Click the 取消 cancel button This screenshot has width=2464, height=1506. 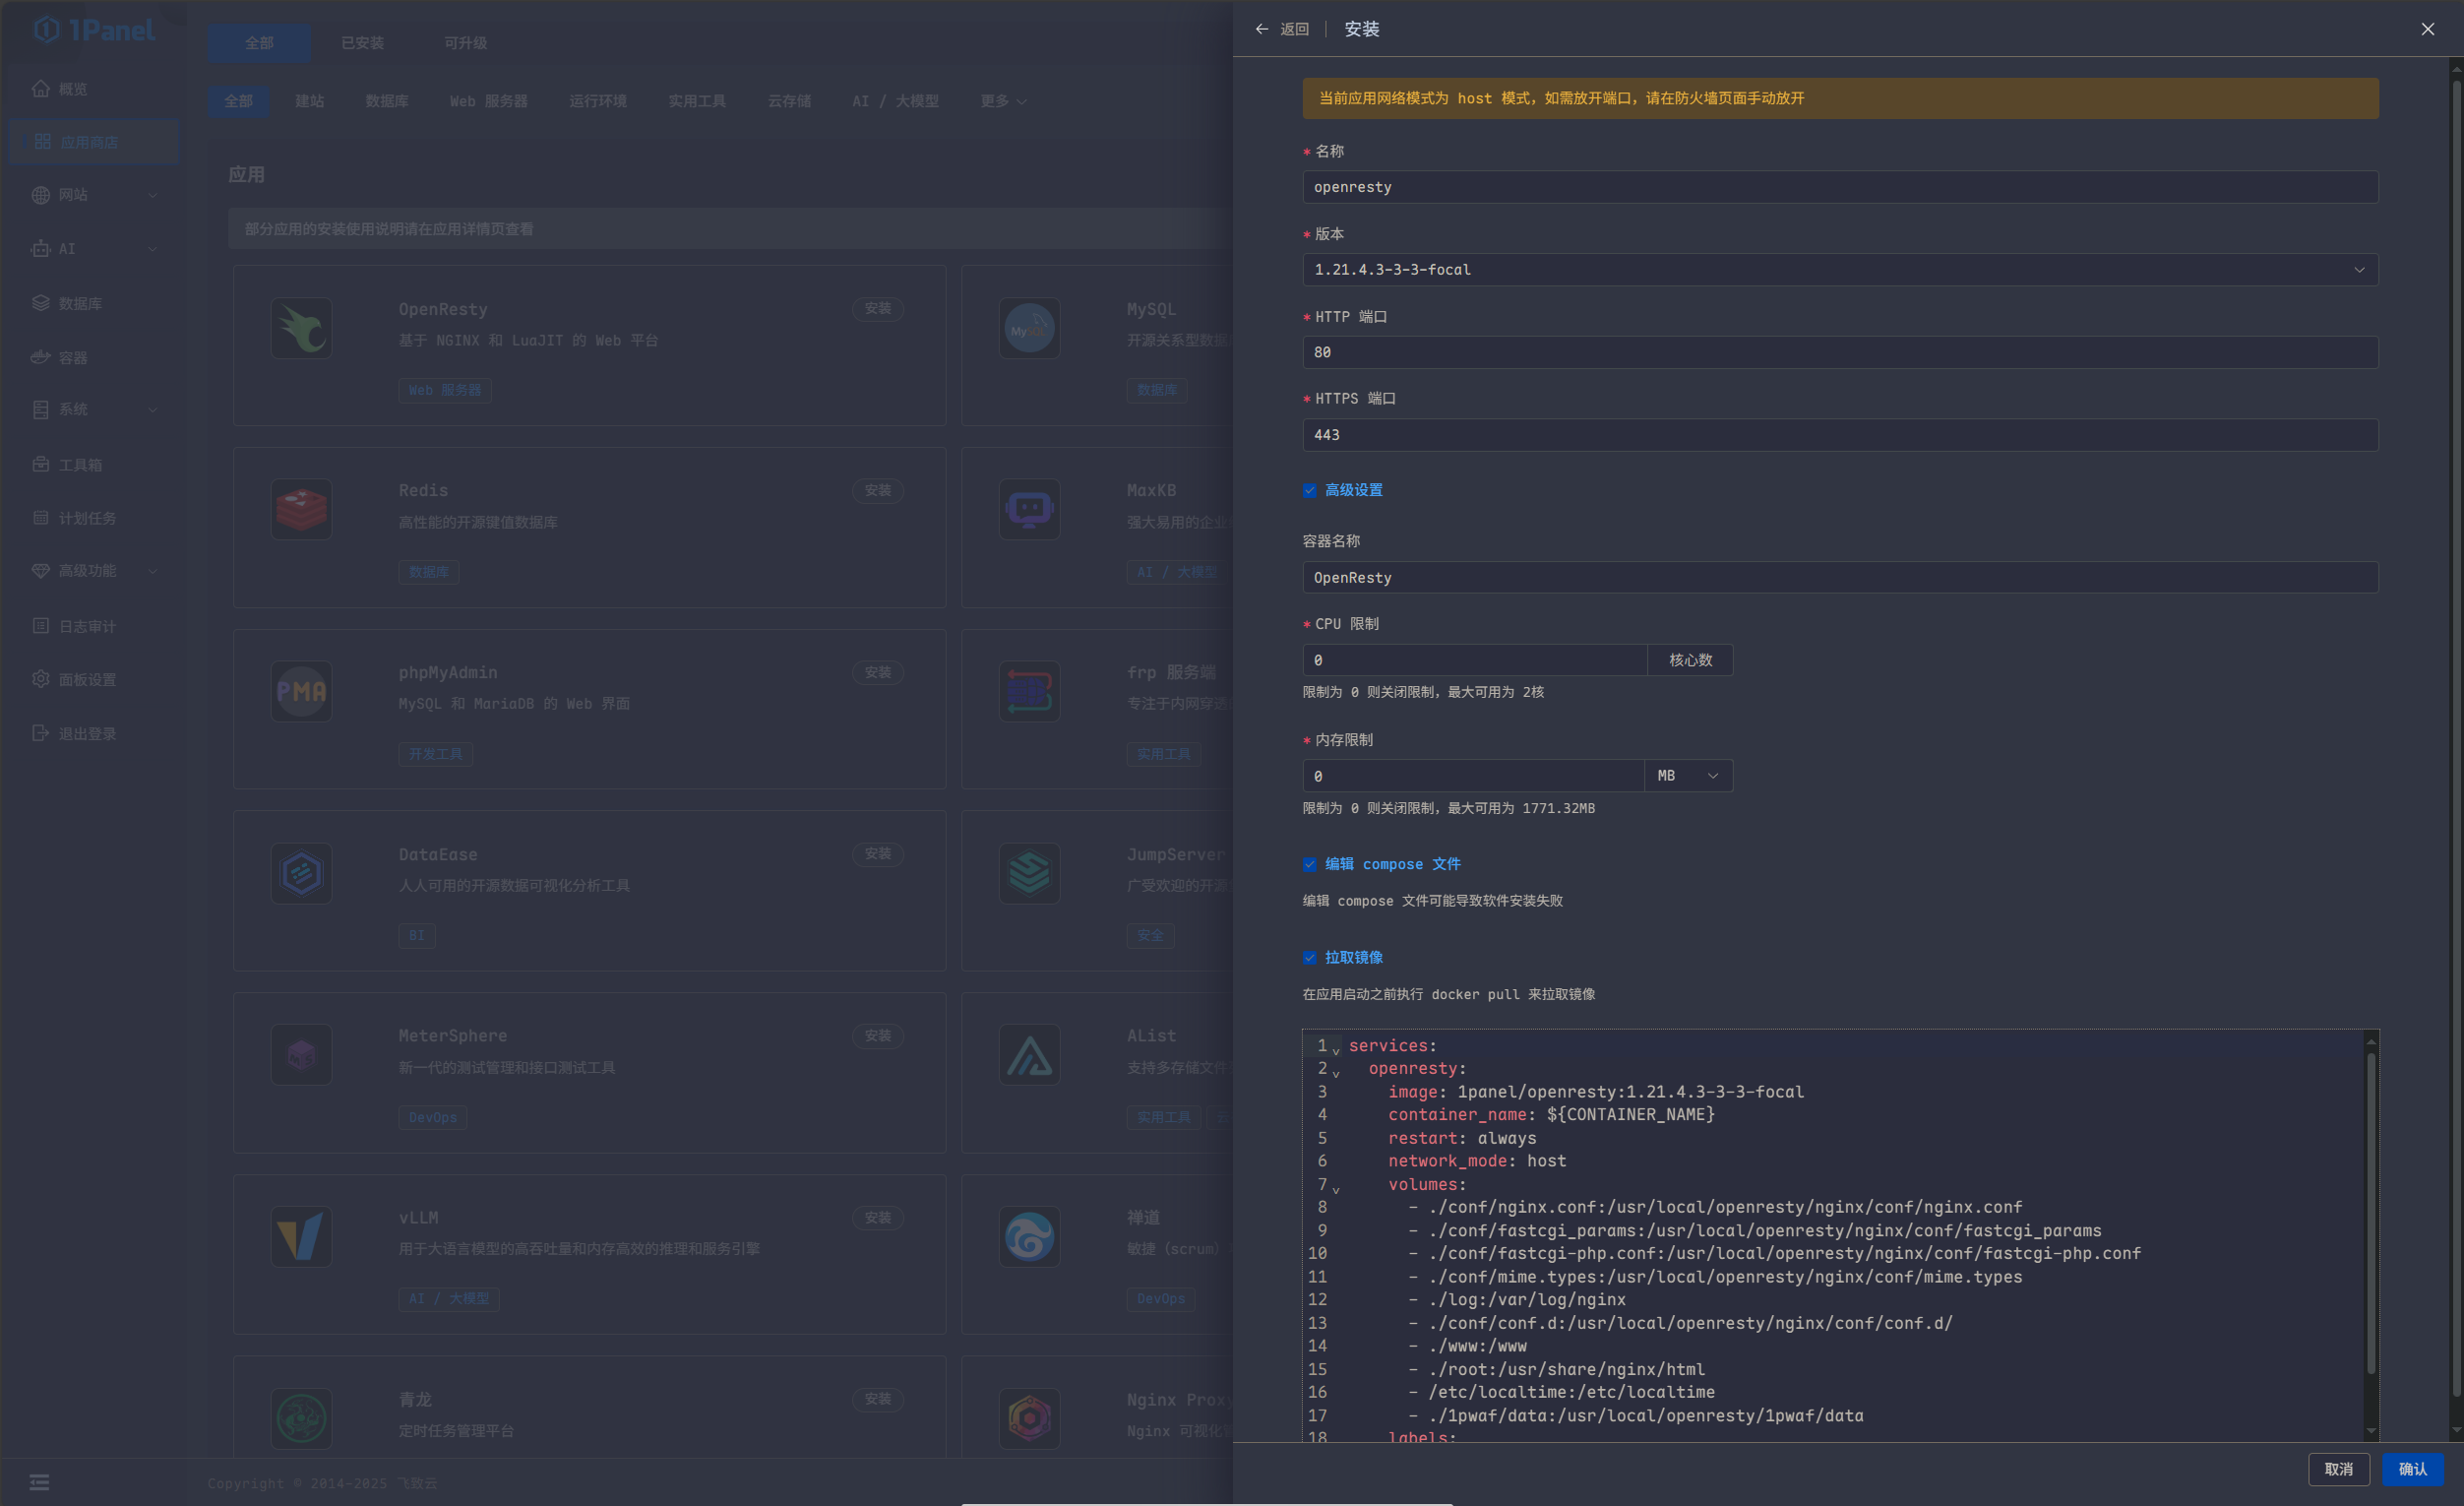(x=2337, y=1468)
